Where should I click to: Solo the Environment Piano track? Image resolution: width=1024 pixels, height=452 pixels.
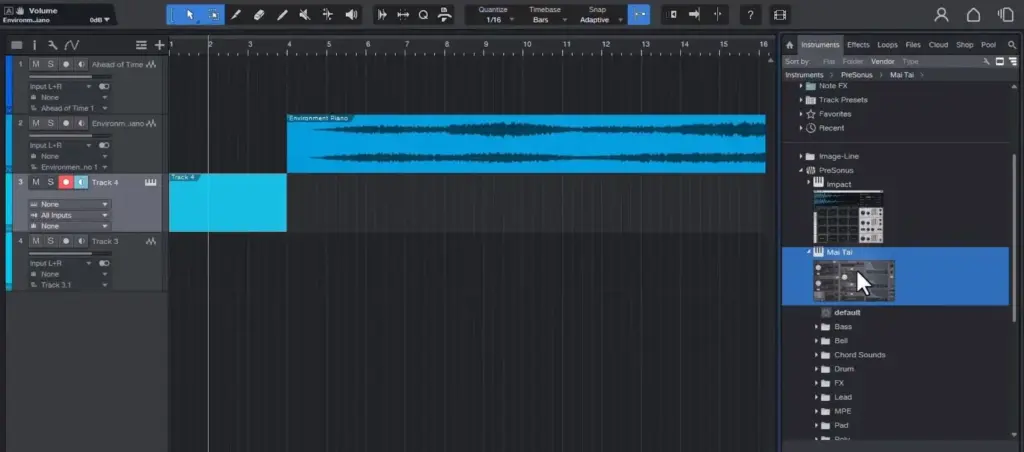pos(50,123)
